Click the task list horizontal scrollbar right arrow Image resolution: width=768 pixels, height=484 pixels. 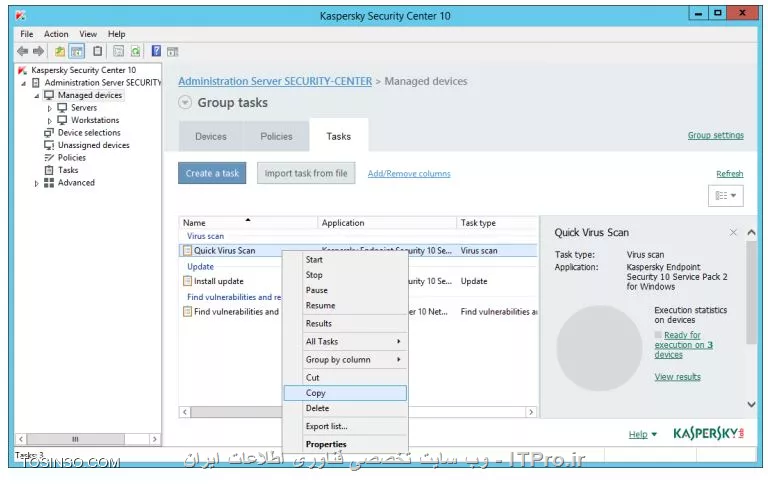[531, 412]
